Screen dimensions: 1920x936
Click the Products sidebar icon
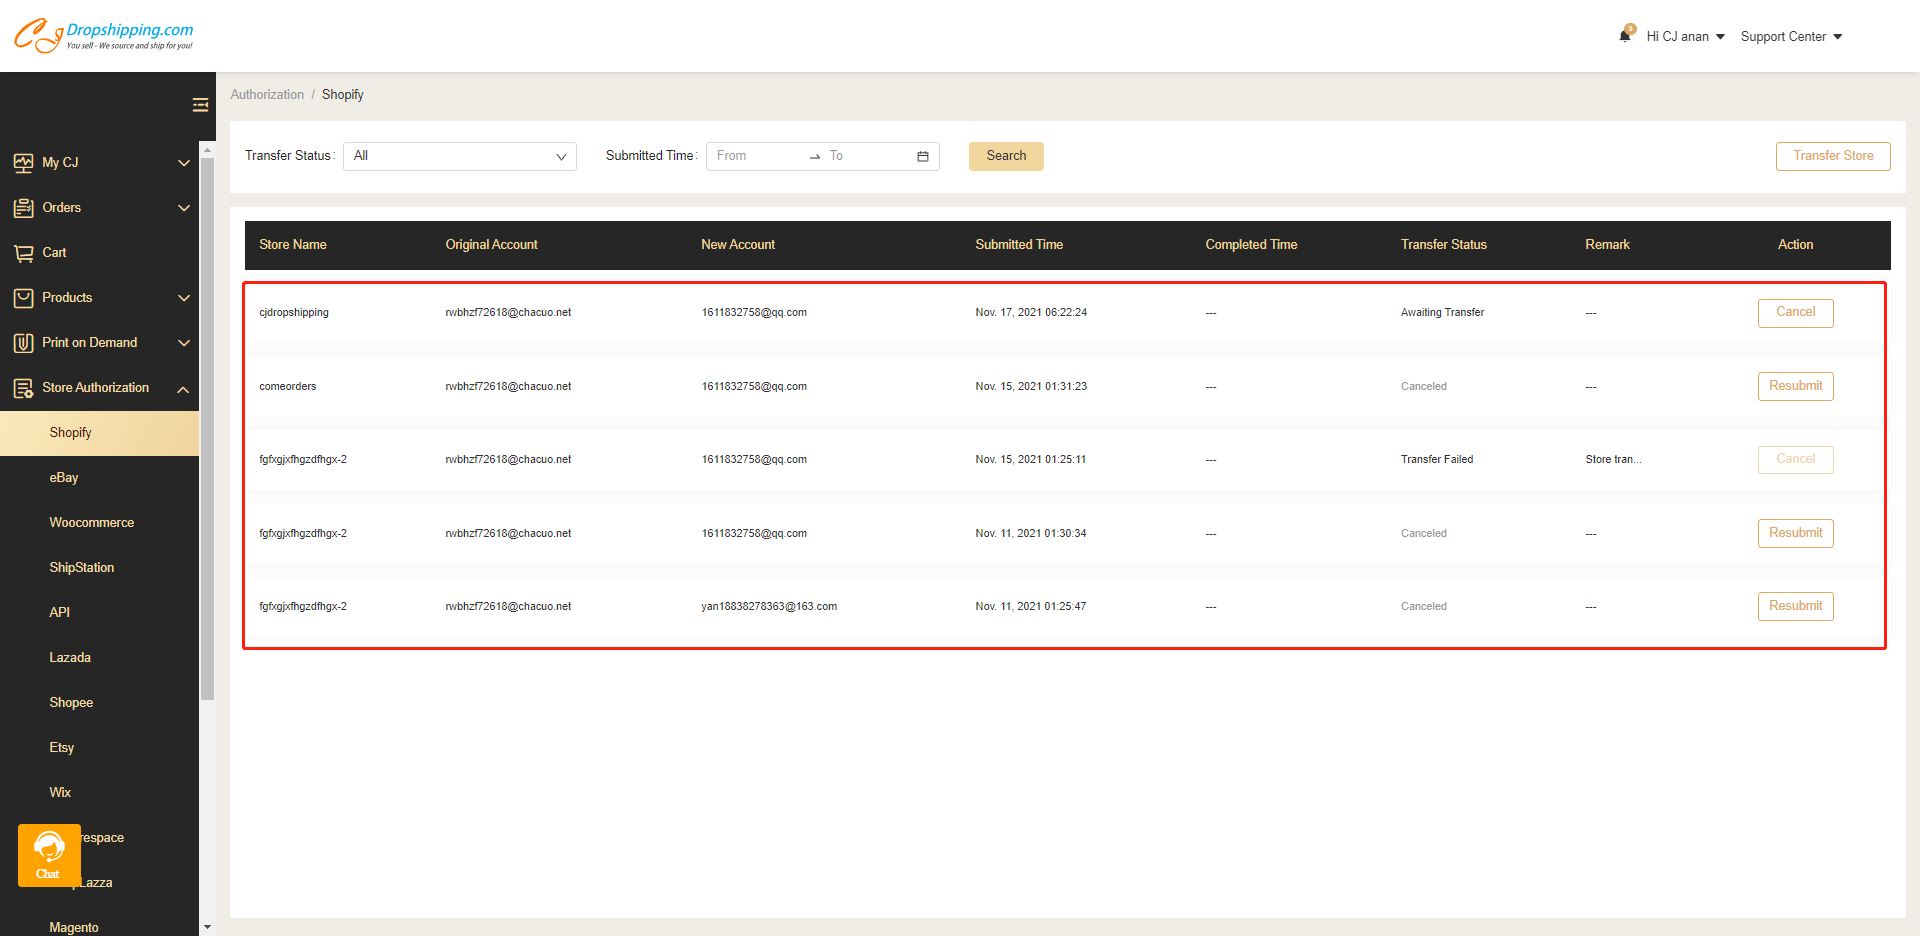pyautogui.click(x=24, y=297)
